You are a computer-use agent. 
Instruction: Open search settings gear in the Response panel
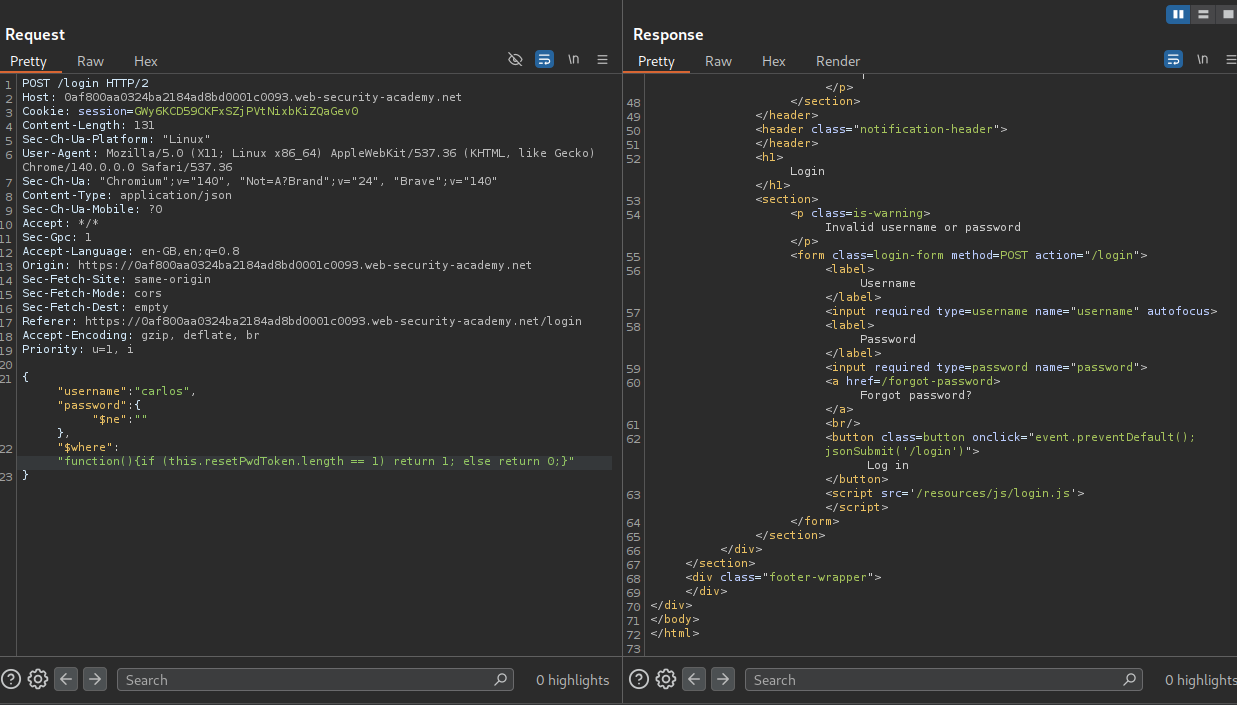(x=666, y=679)
